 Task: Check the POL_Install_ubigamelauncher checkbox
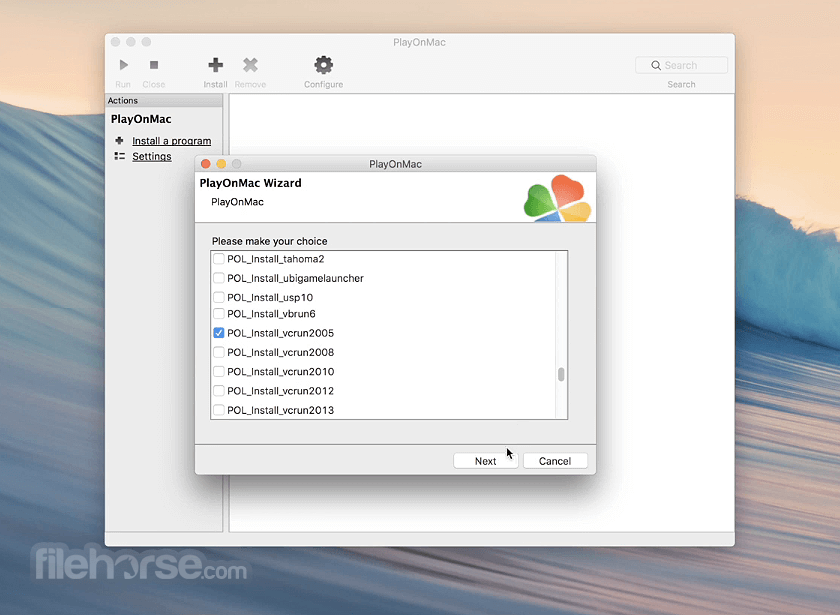(x=219, y=278)
